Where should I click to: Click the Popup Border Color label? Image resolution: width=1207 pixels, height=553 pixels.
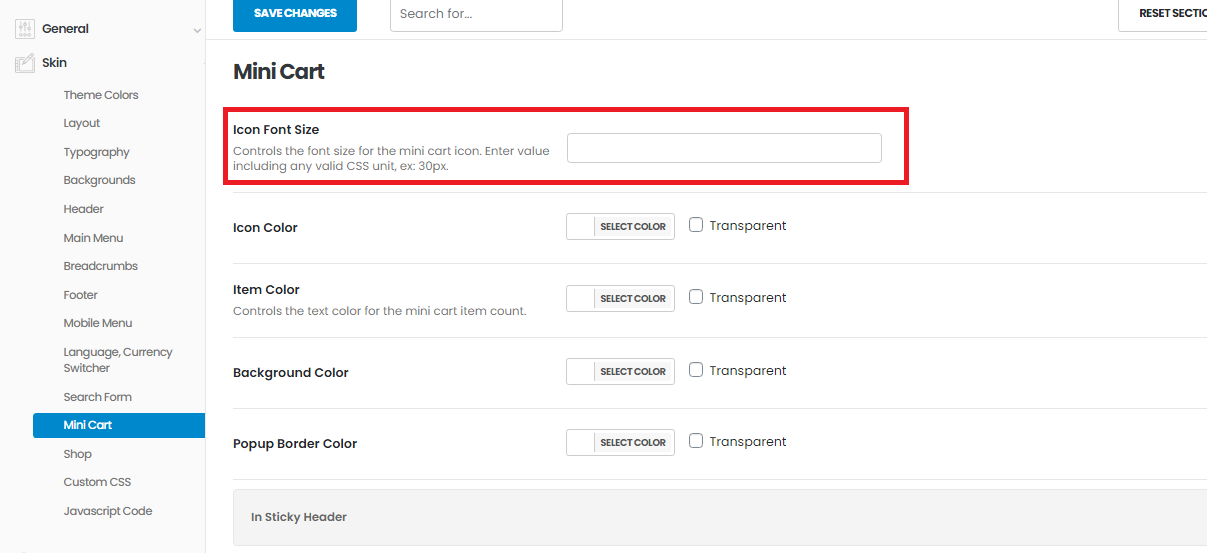[295, 444]
